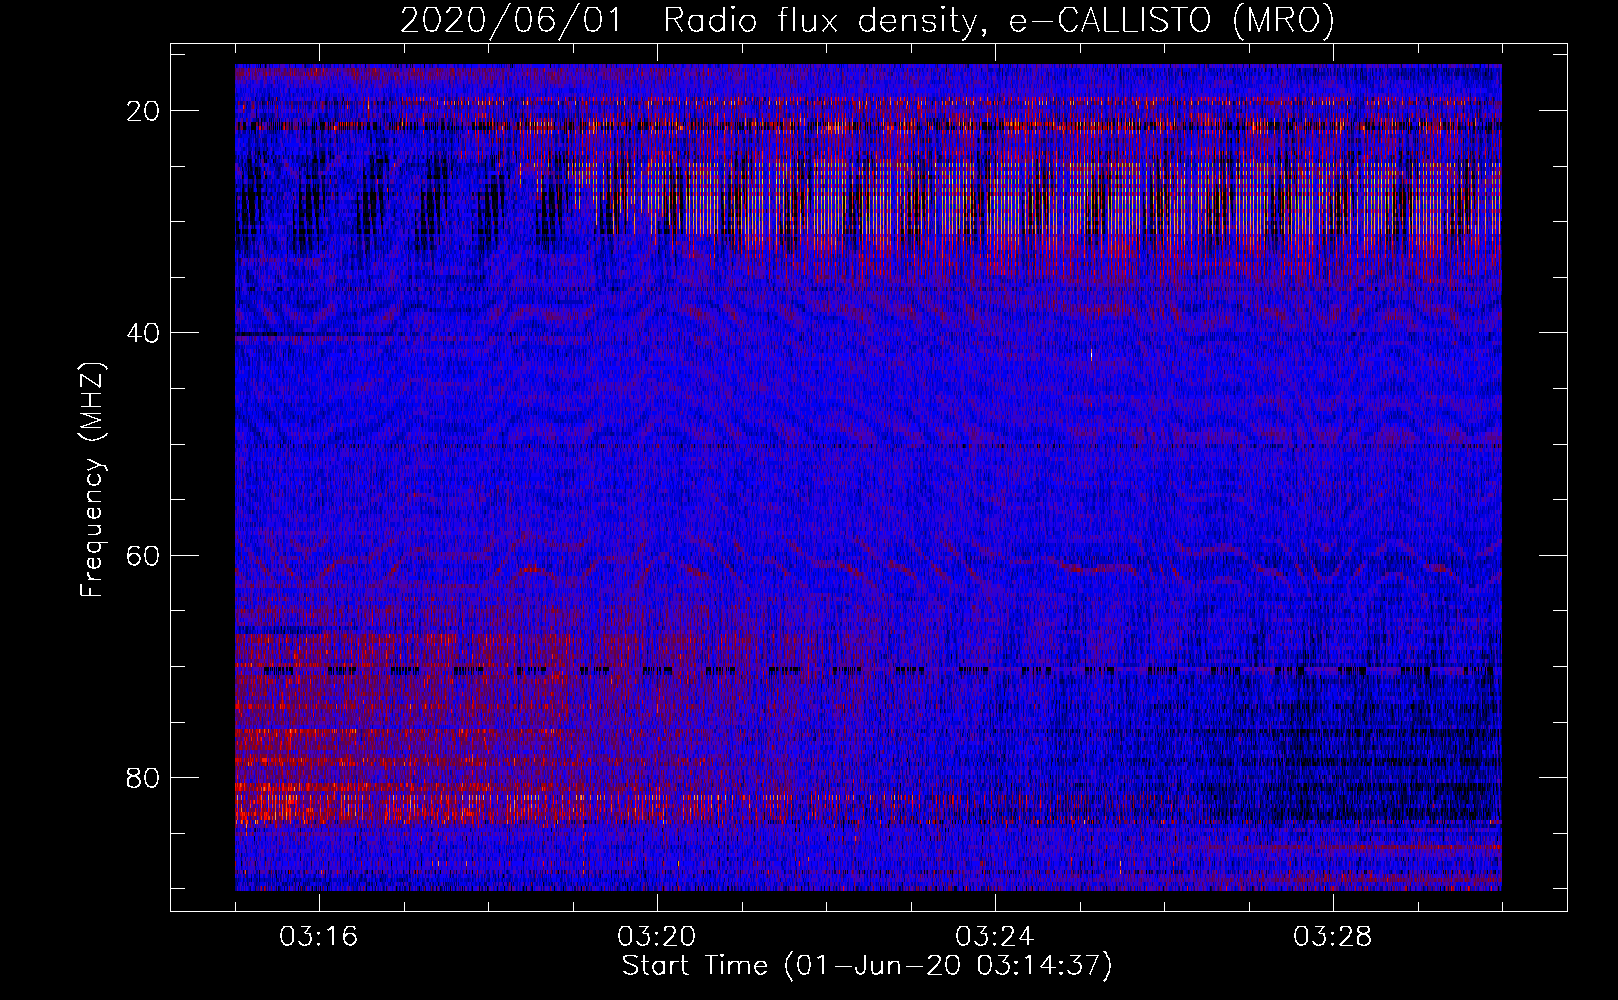Image resolution: width=1618 pixels, height=1000 pixels.
Task: Click the Frequency (MHZ) axis label
Action: (92, 479)
